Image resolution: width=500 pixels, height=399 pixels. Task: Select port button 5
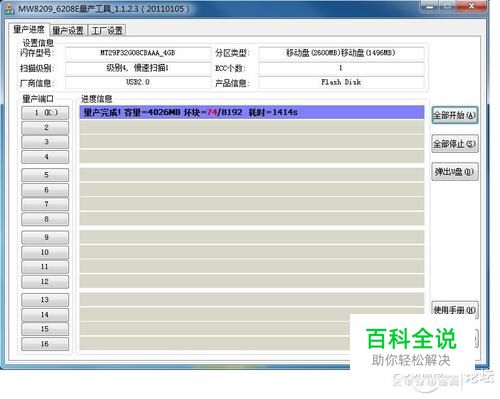[45, 175]
